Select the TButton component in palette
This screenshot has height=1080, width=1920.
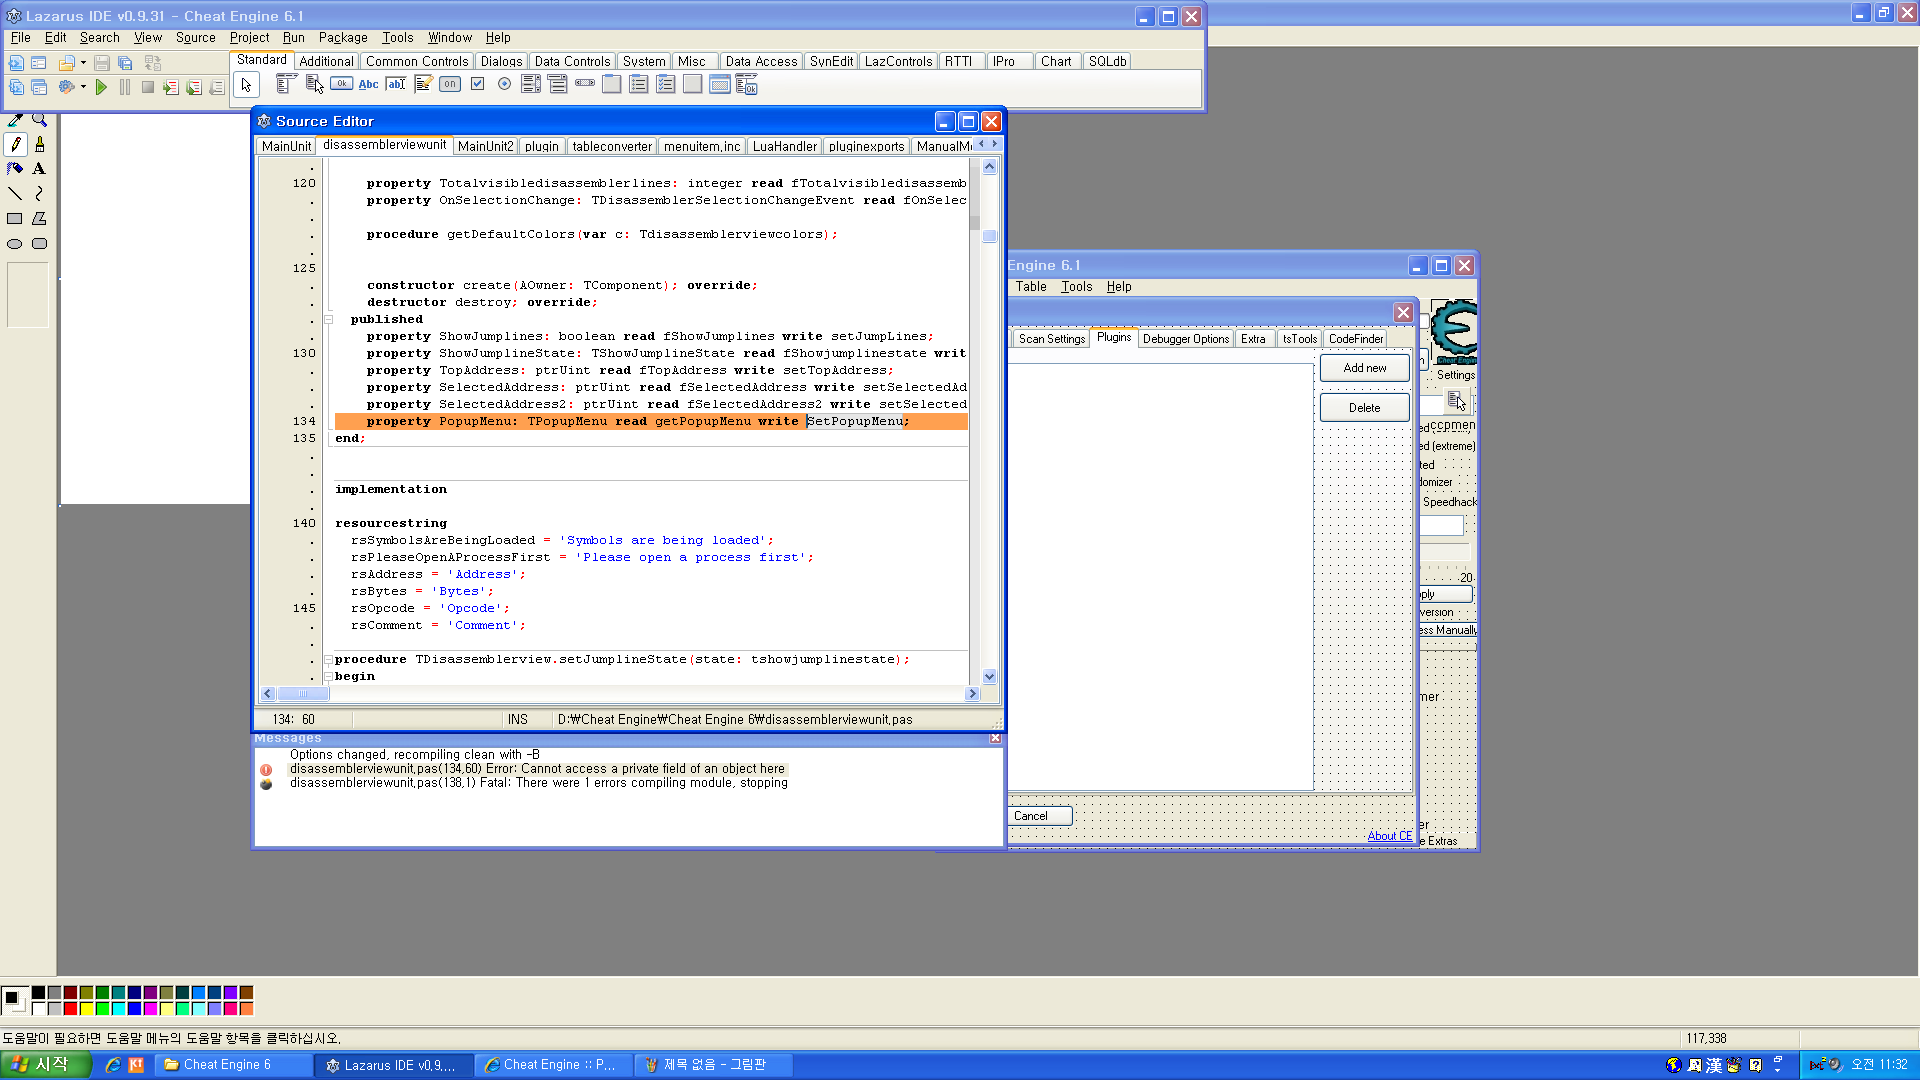pyautogui.click(x=341, y=84)
